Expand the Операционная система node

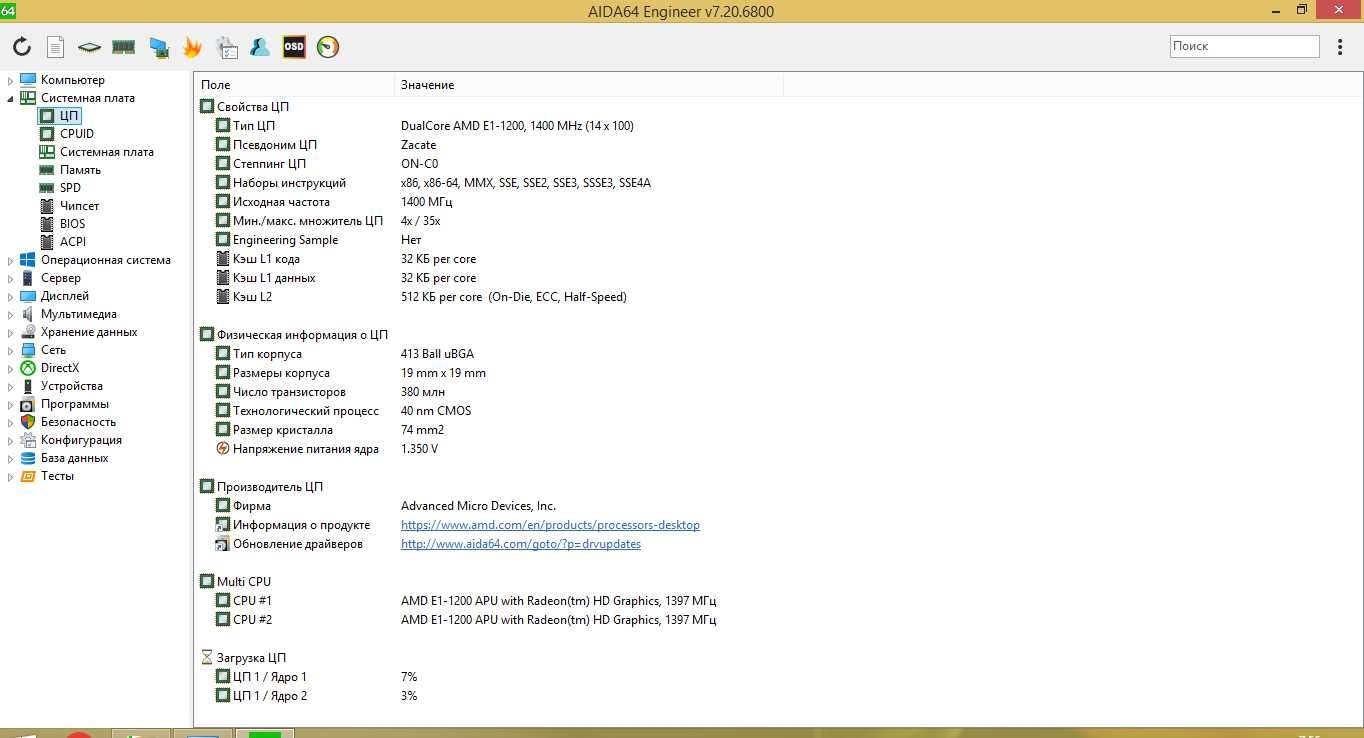tap(10, 260)
